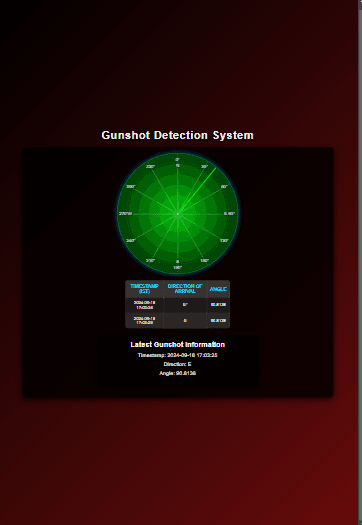
Task: Click the 240° label on the radar
Action: 131,240
